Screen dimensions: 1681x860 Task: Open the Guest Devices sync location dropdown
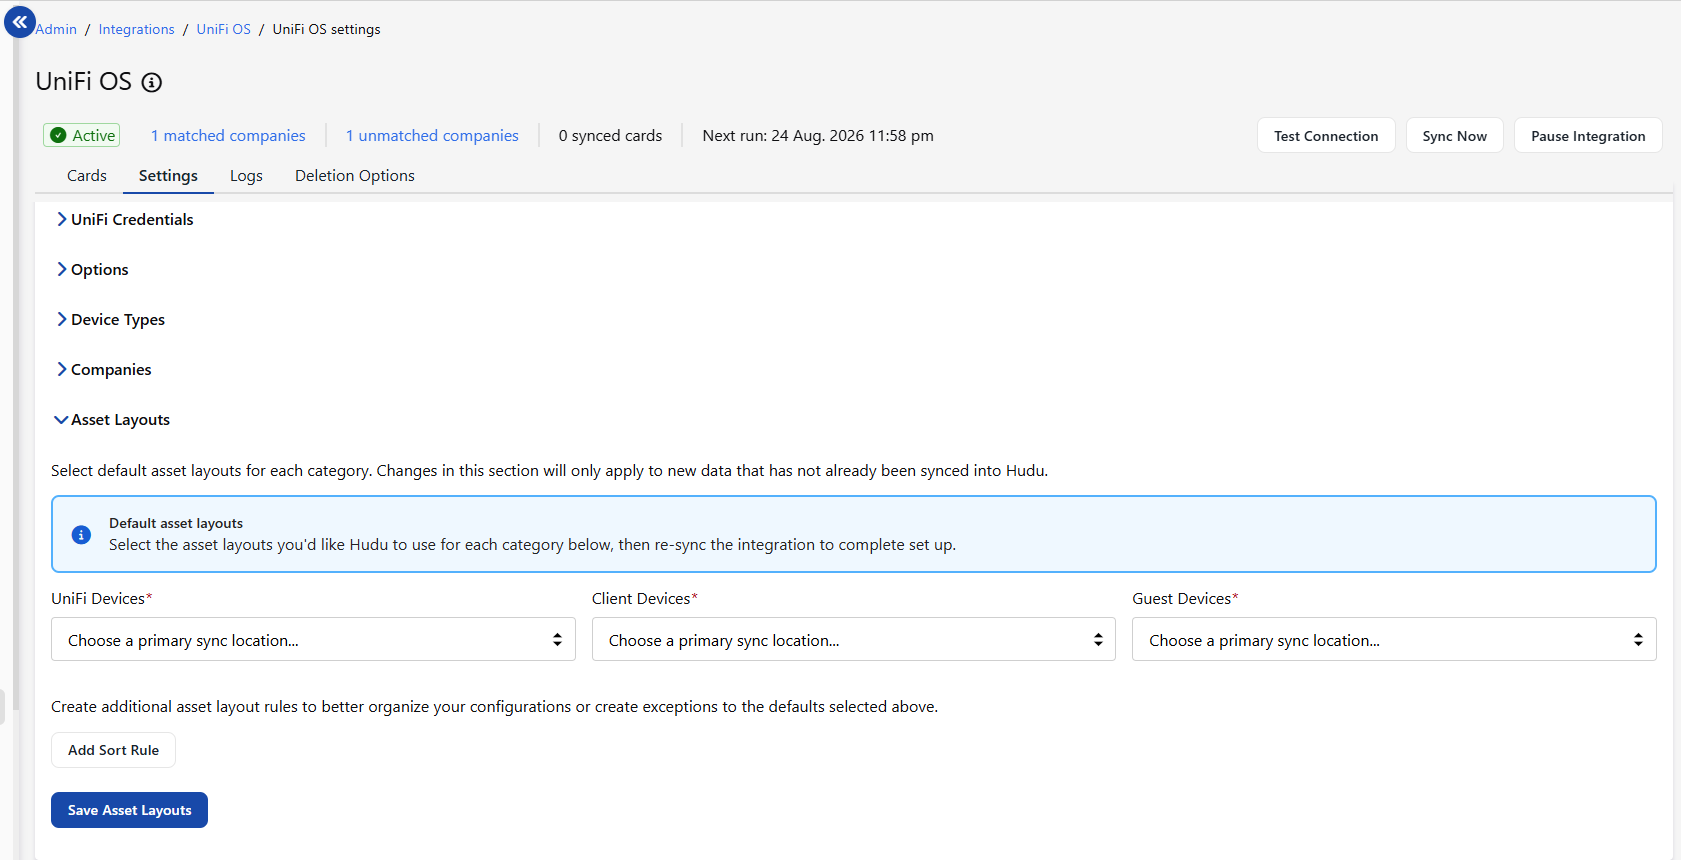click(x=1394, y=640)
